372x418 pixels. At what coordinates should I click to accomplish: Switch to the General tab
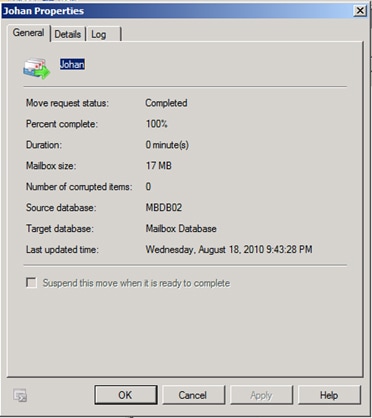coord(28,33)
